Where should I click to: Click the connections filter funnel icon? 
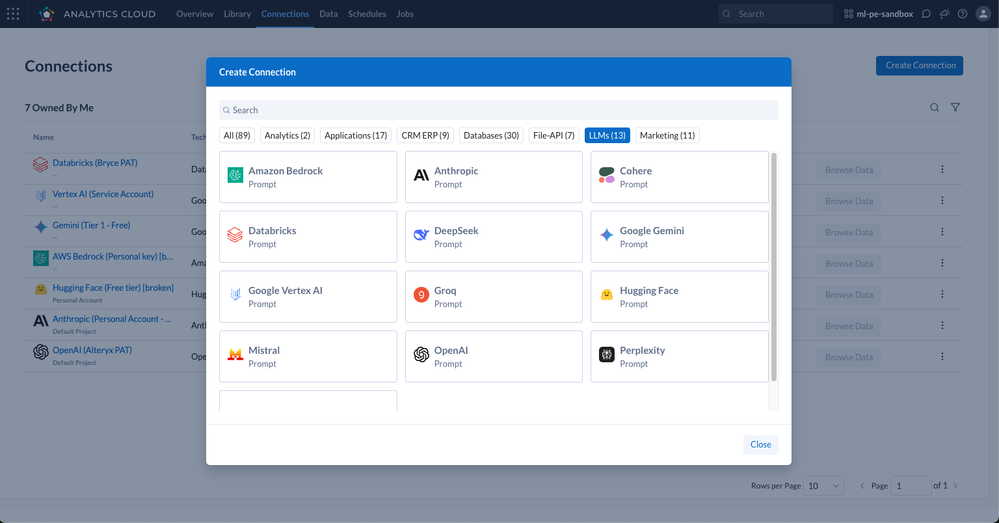pos(956,108)
